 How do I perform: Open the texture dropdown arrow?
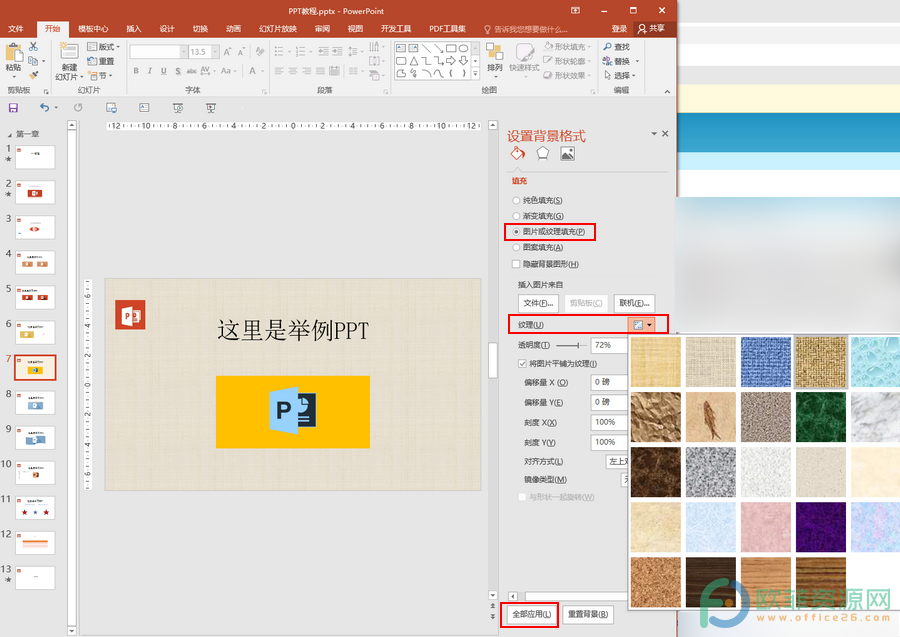pyautogui.click(x=649, y=325)
